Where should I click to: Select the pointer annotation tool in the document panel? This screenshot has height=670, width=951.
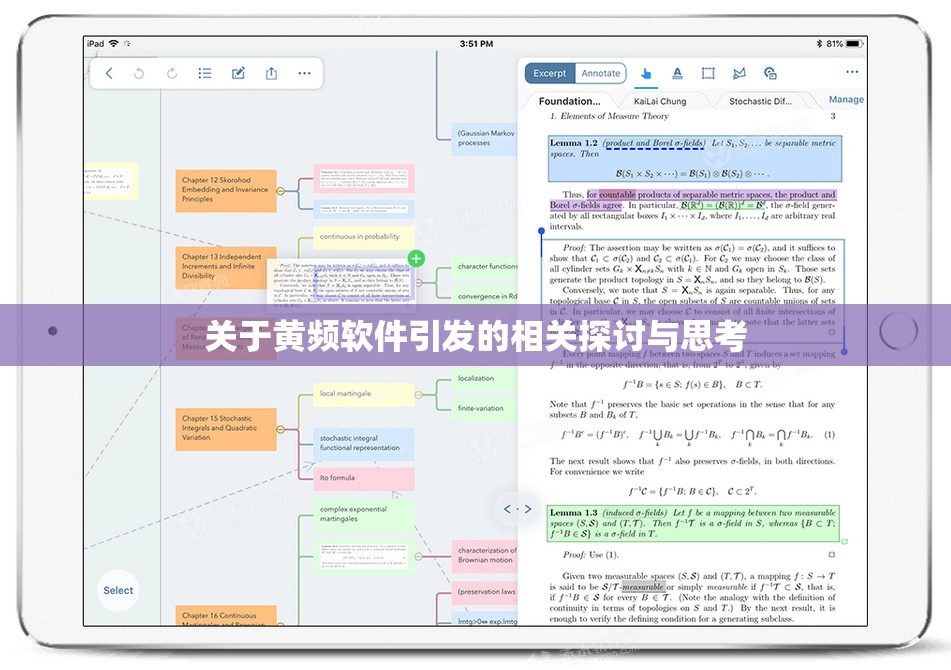[x=645, y=73]
